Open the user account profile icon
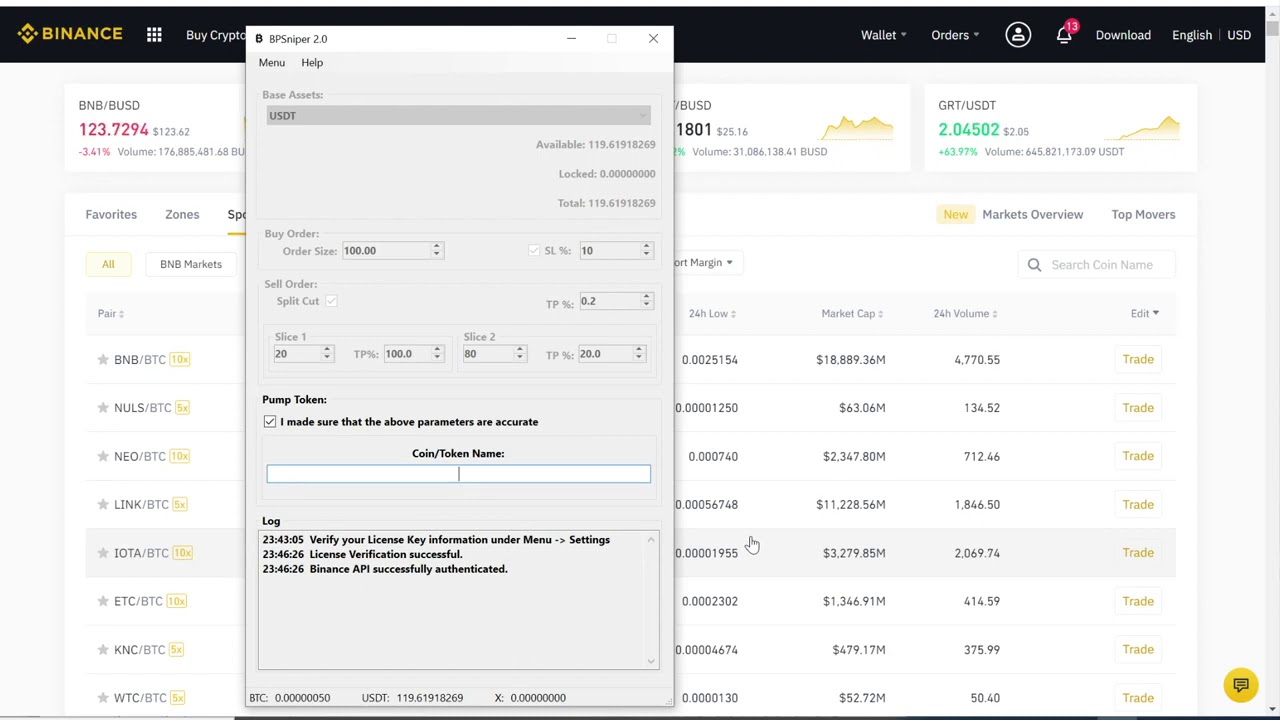This screenshot has height=720, width=1280. click(1018, 35)
